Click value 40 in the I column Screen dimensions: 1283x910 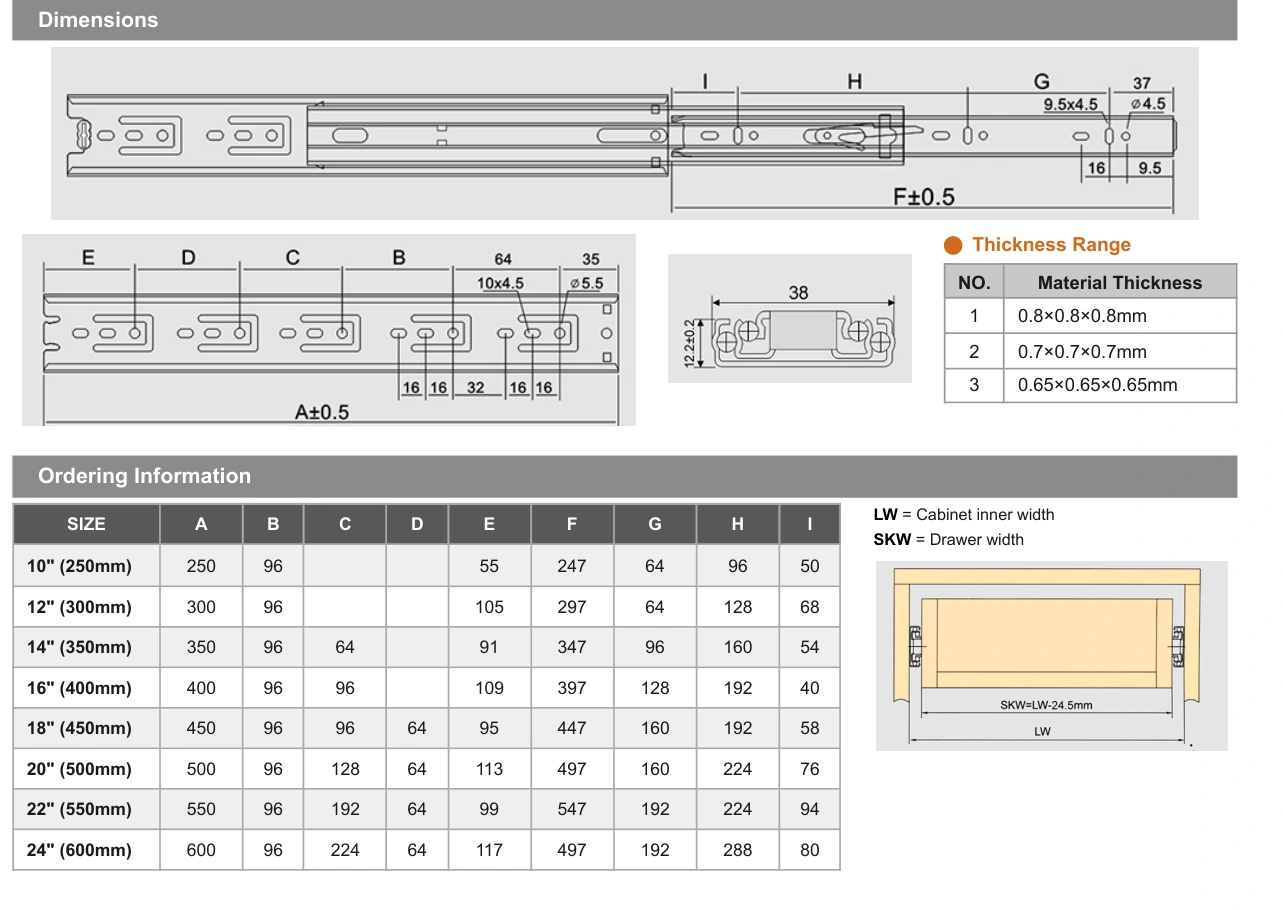pos(810,688)
